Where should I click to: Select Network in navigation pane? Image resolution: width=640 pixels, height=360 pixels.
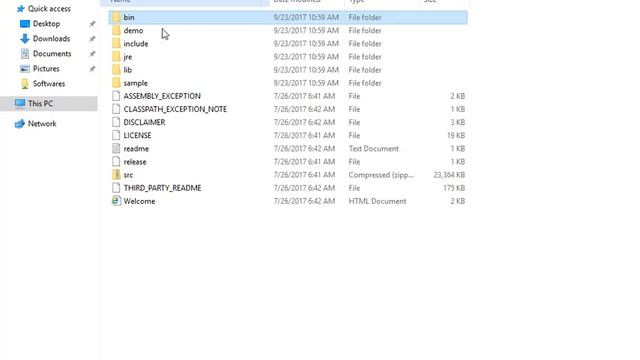[42, 124]
